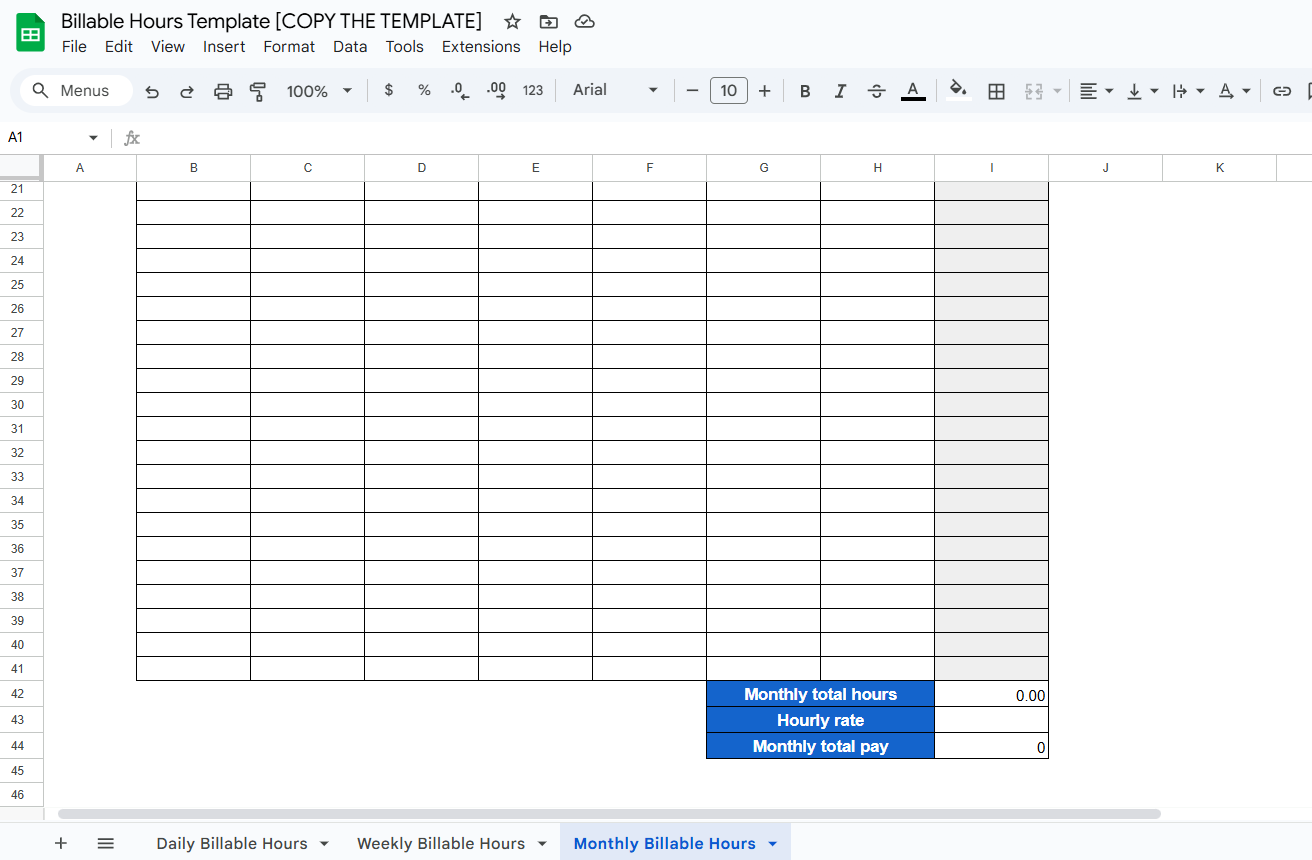Toggle strikethrough formatting
The height and width of the screenshot is (860, 1312).
876,90
